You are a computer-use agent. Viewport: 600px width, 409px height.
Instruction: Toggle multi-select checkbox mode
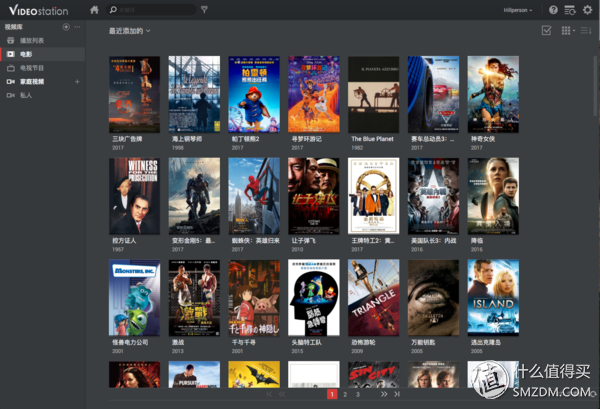546,31
